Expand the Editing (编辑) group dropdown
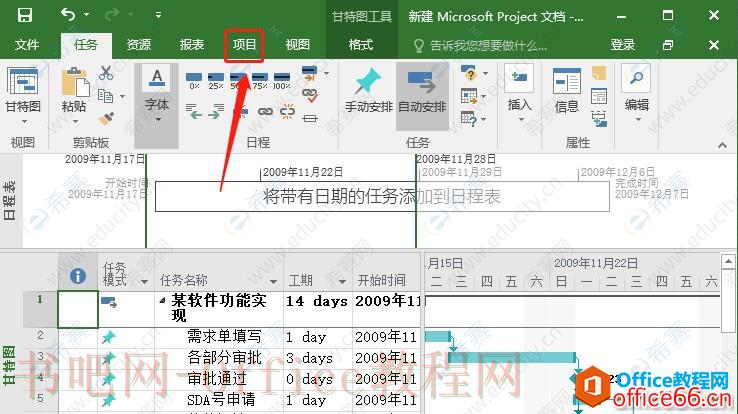738x414 pixels. click(x=638, y=119)
